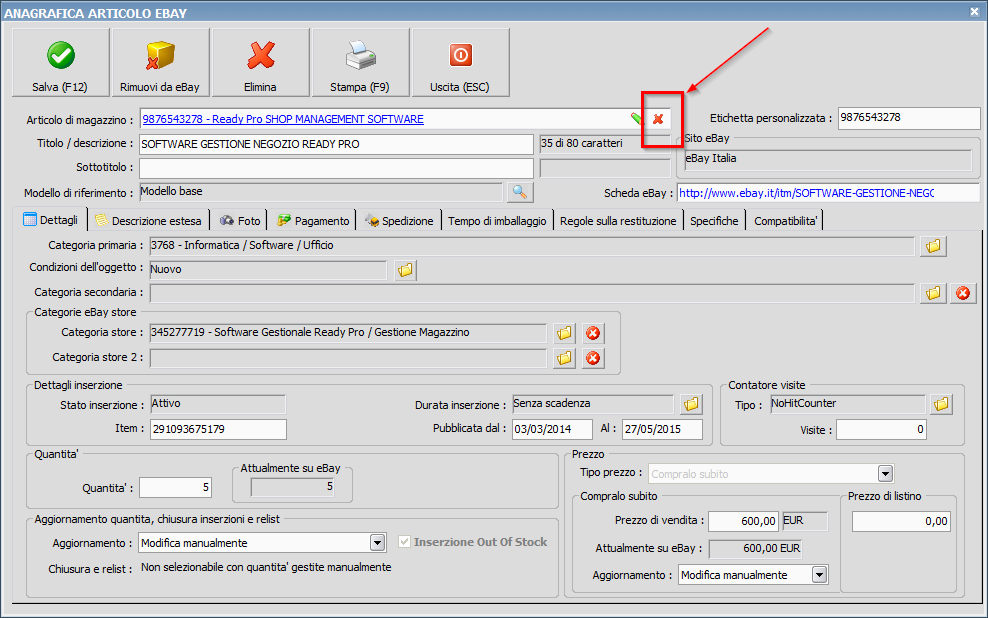Open the 9876543278 Ready Pro article link

[283, 119]
